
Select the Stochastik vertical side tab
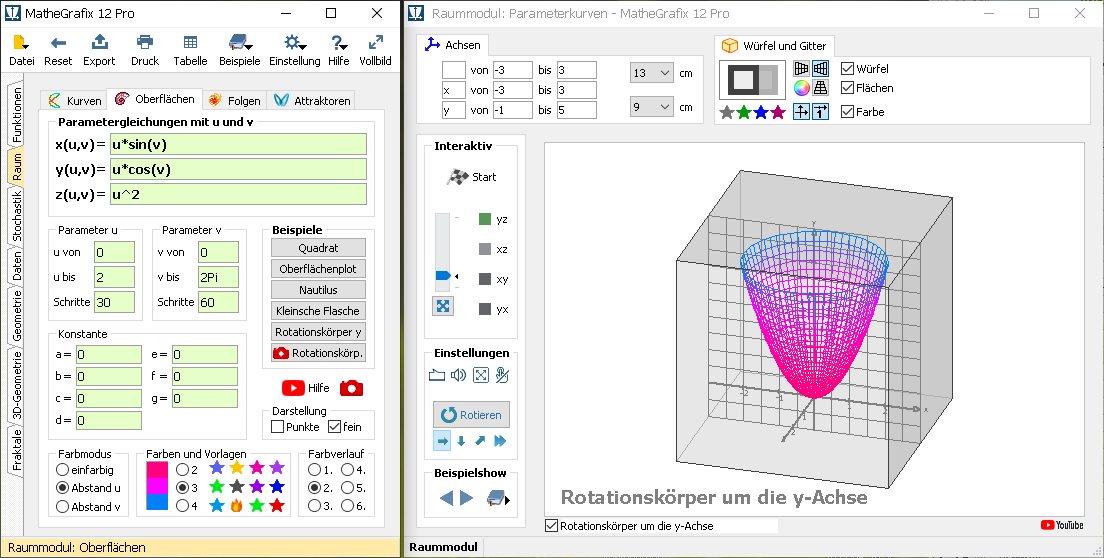pyautogui.click(x=17, y=217)
